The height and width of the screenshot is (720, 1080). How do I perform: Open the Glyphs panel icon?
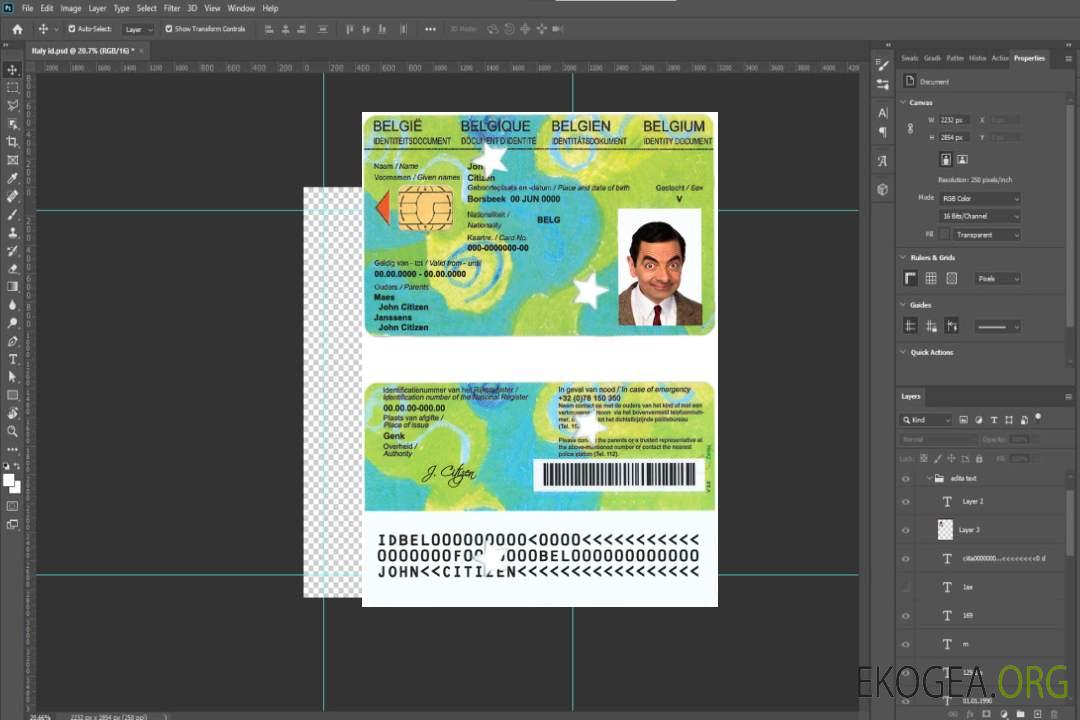(x=882, y=161)
